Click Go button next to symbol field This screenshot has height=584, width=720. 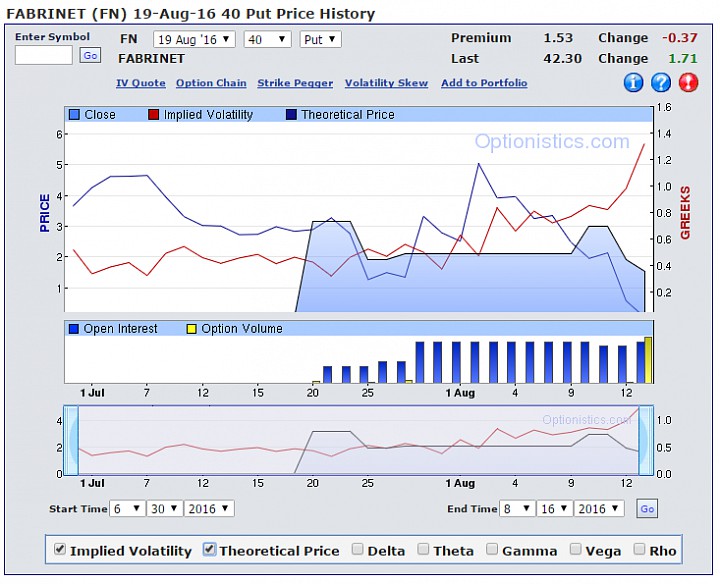(90, 56)
